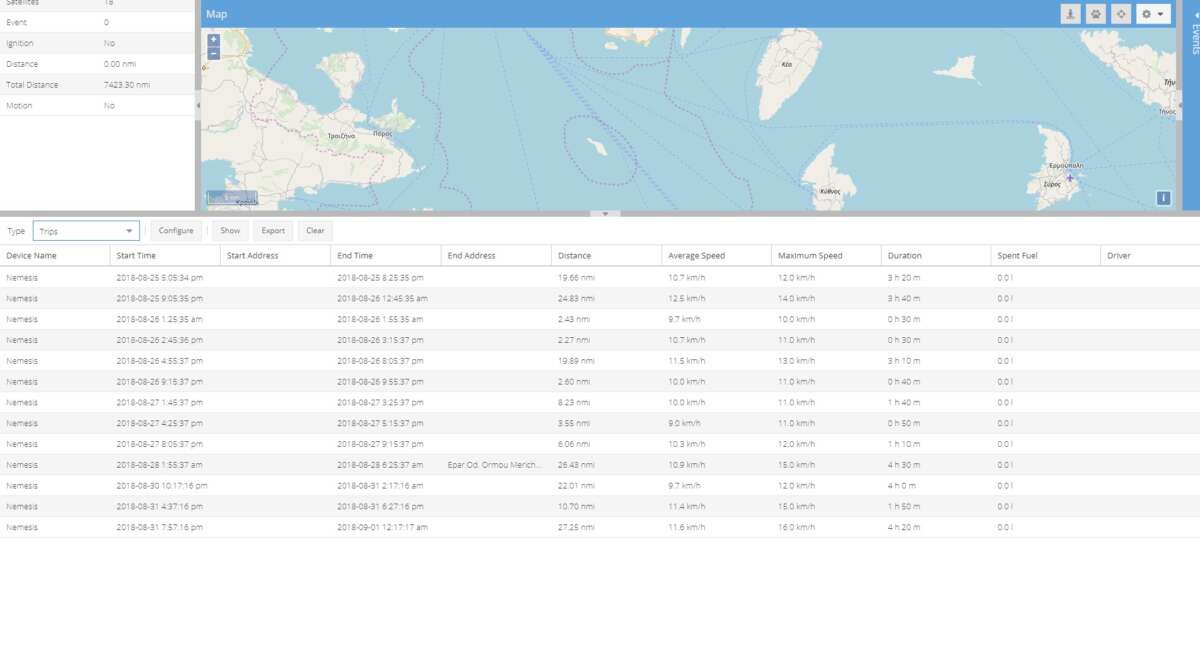Click the geofences anchor icon in map toolbar
Viewport: 1200px width, 670px height.
(x=1071, y=14)
